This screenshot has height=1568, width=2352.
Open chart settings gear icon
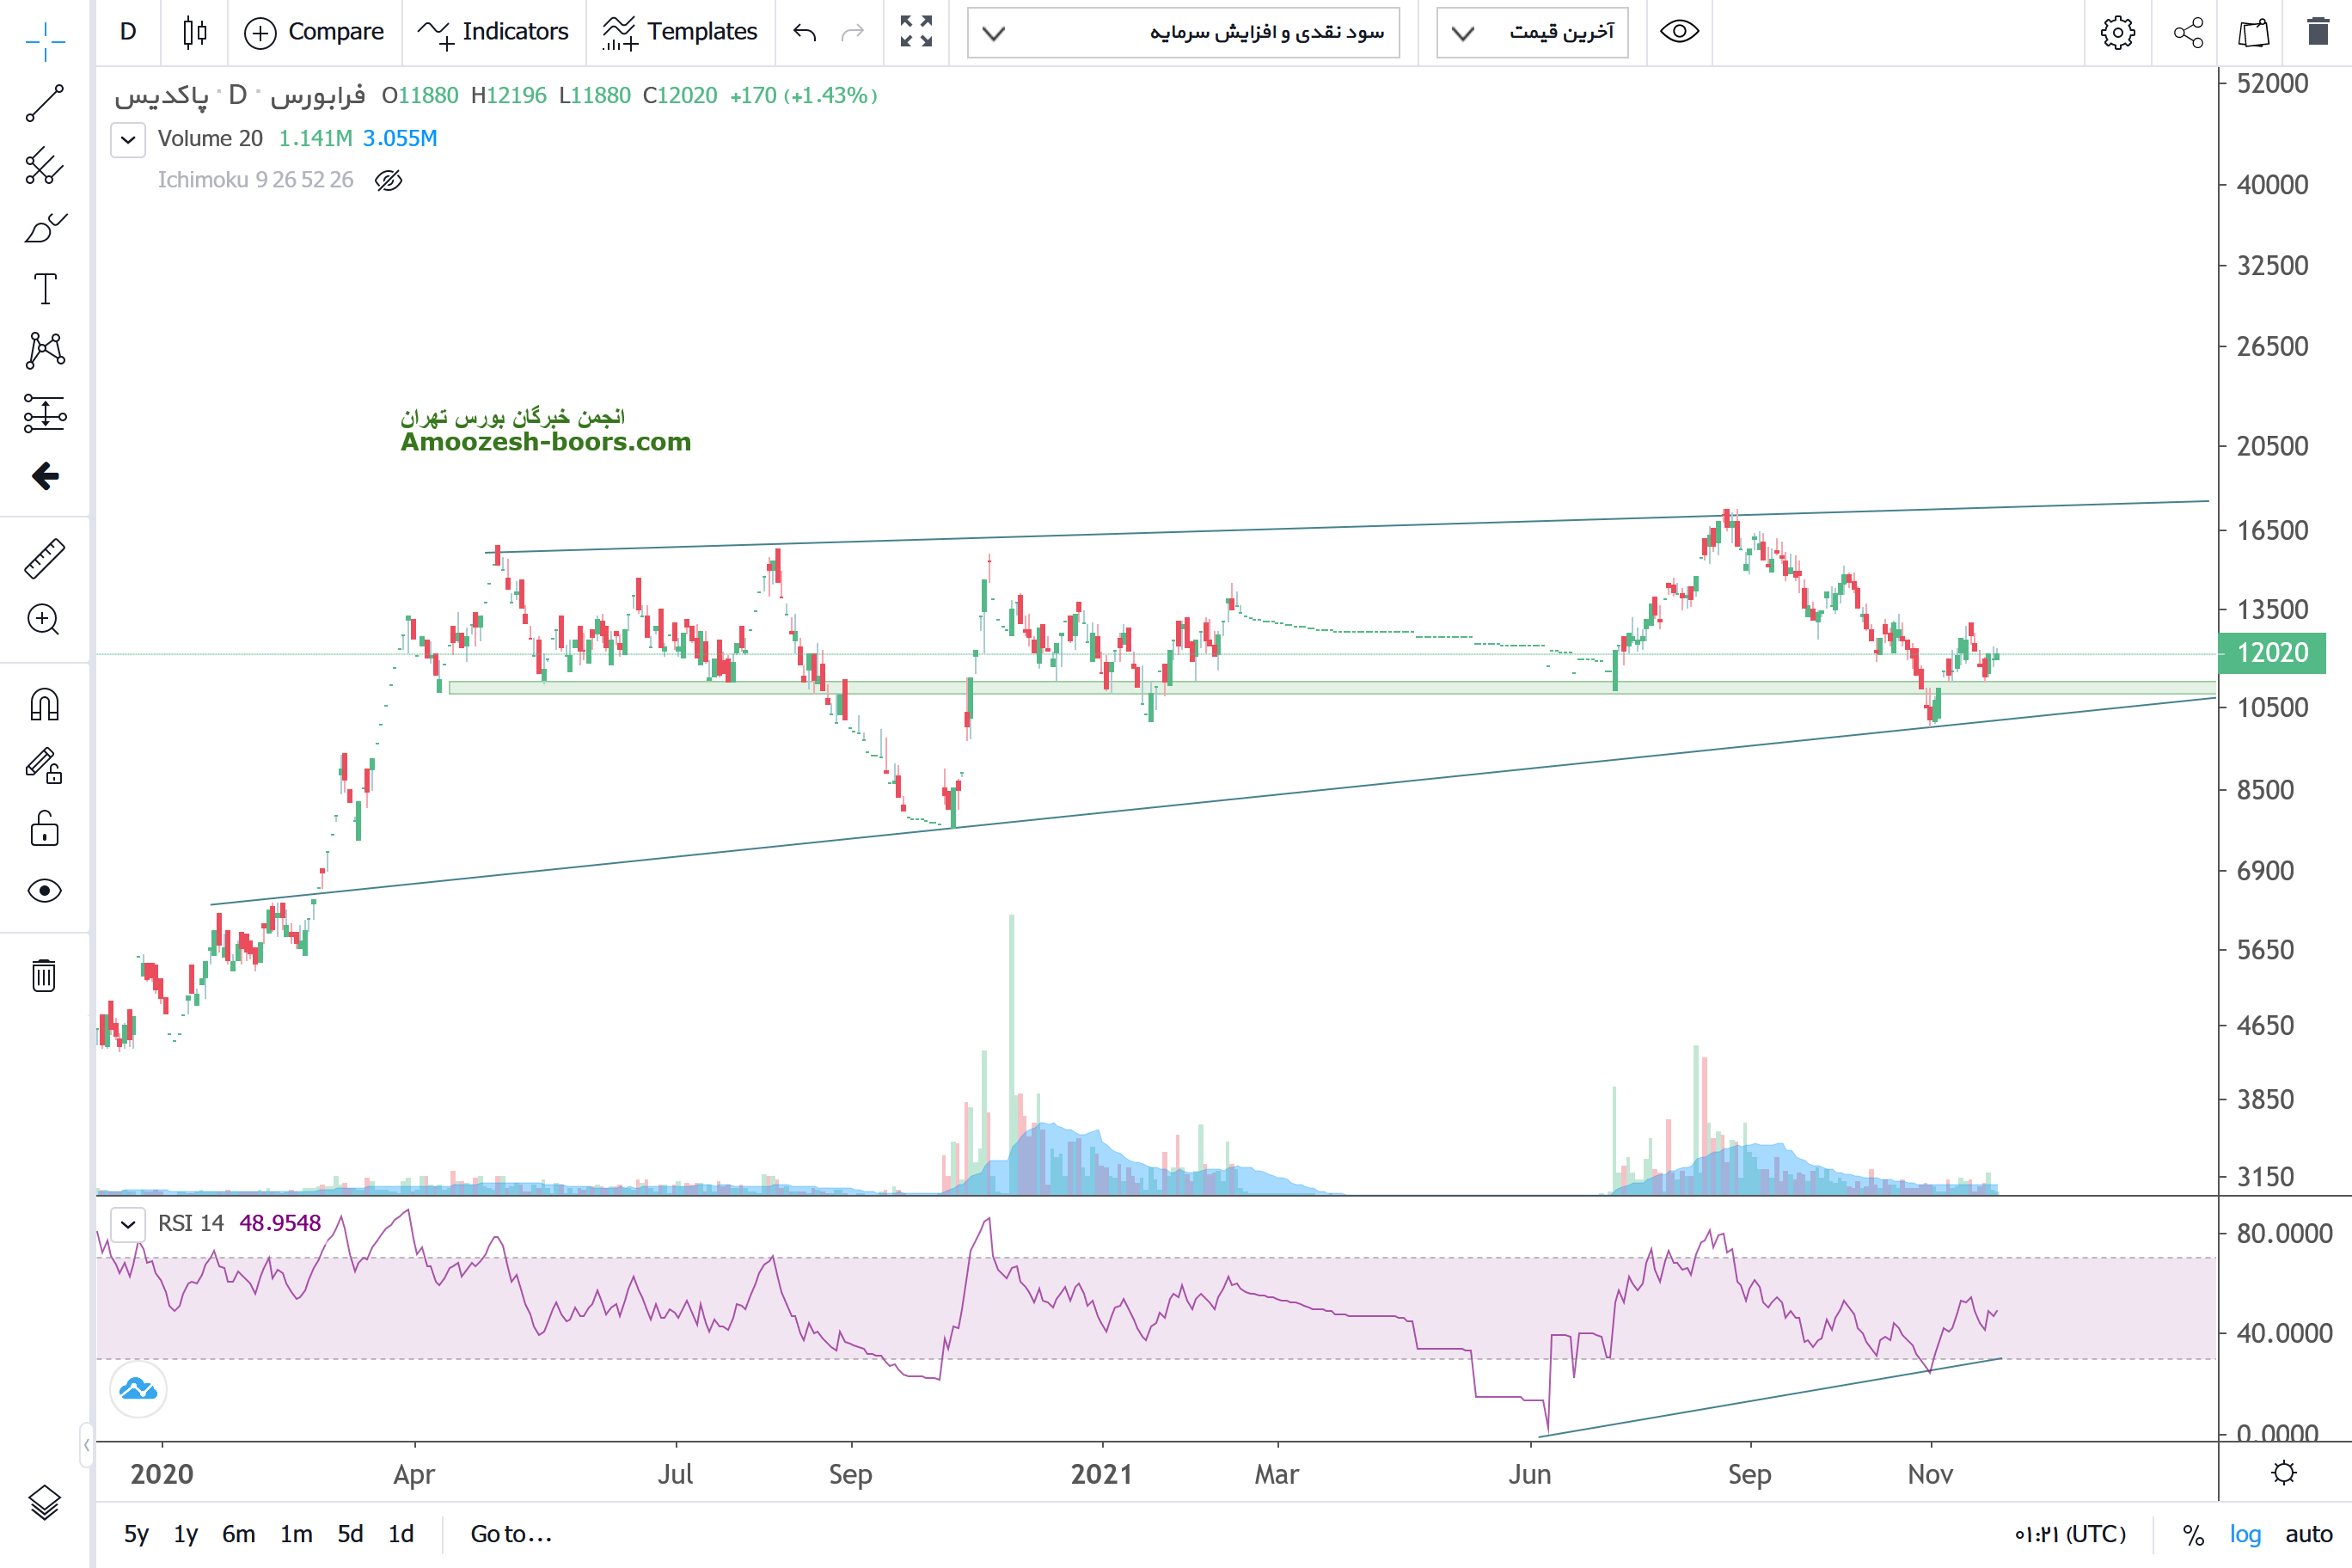(x=2117, y=32)
